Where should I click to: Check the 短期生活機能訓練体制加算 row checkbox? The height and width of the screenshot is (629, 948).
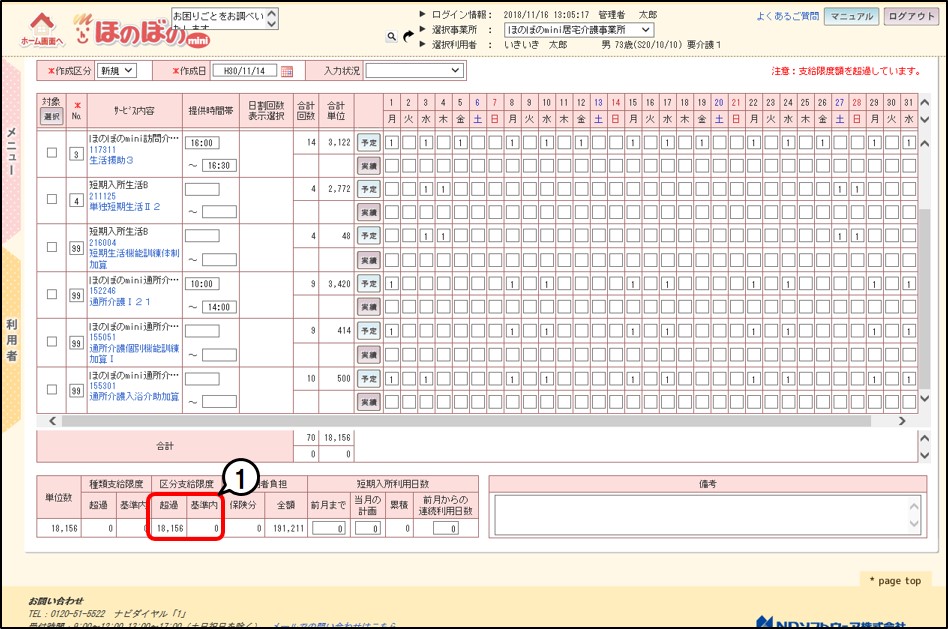(x=52, y=247)
